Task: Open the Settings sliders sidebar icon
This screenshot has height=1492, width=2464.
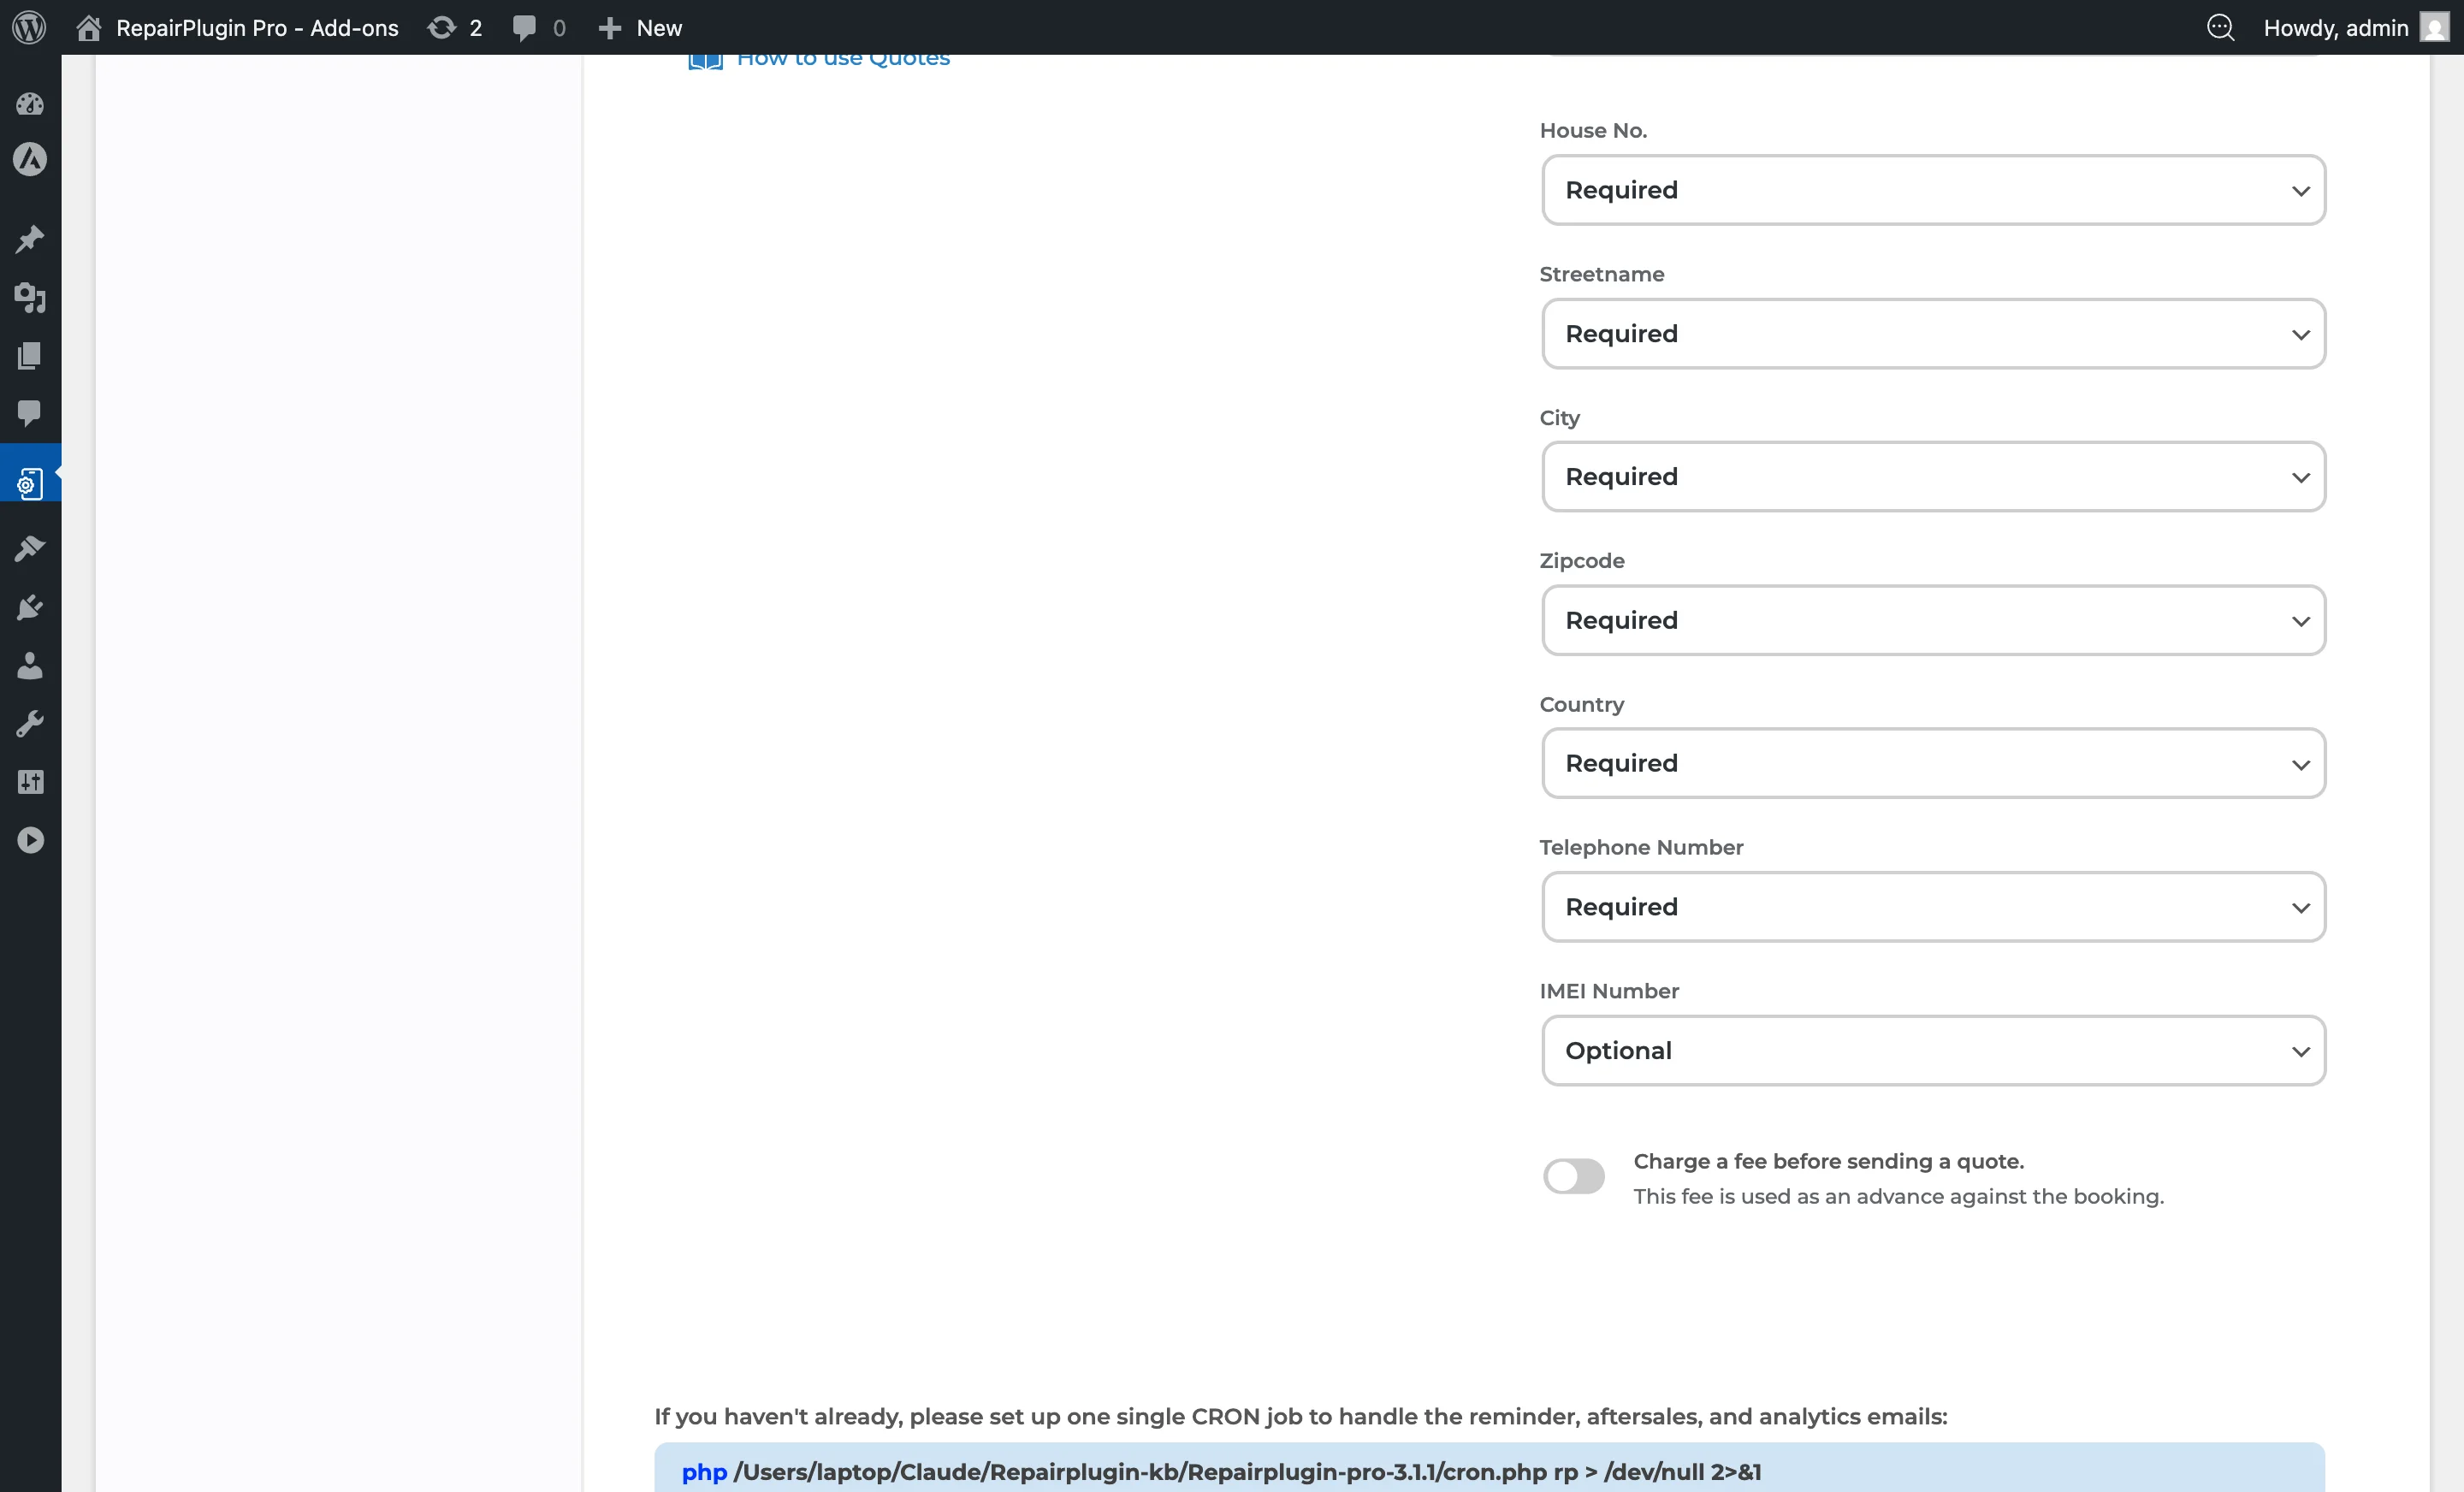Action: pyautogui.click(x=30, y=782)
